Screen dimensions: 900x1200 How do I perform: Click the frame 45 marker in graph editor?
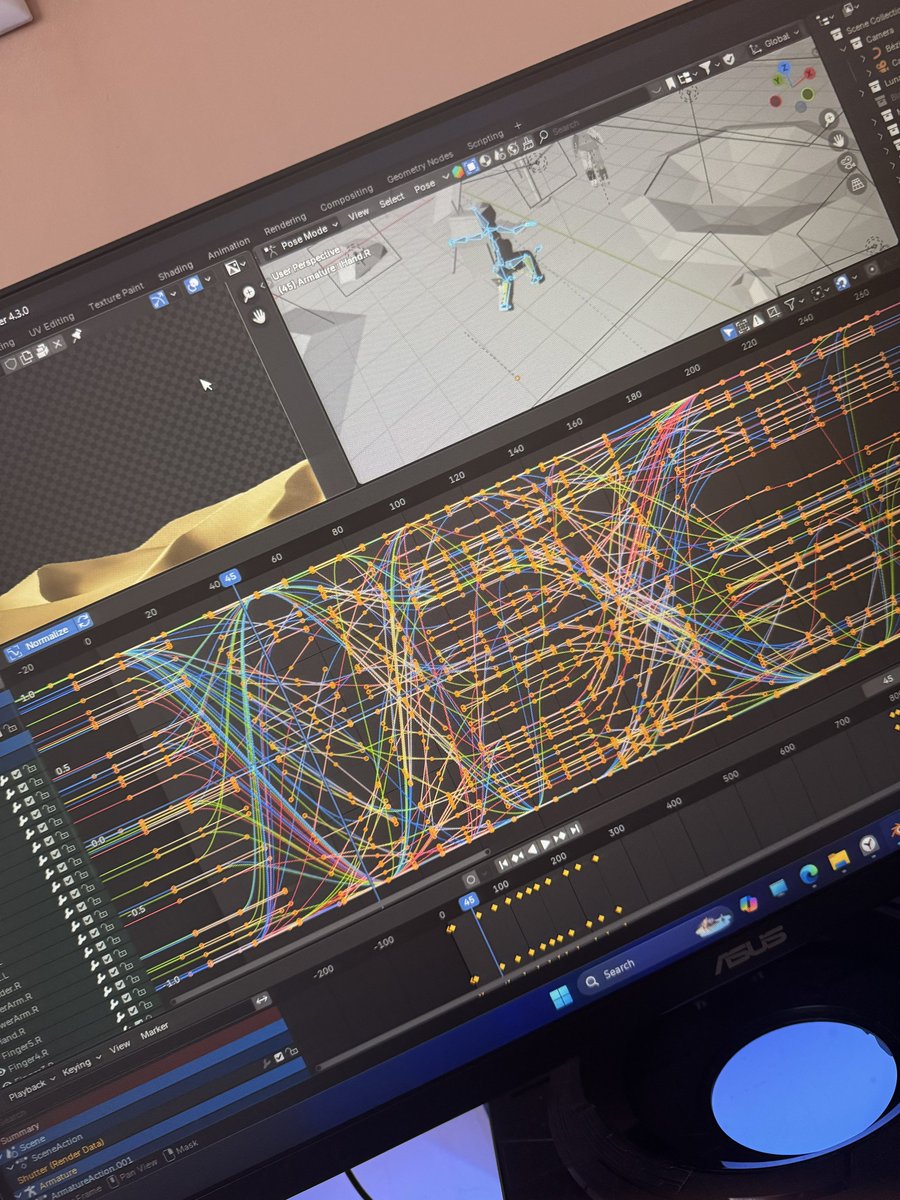point(231,577)
